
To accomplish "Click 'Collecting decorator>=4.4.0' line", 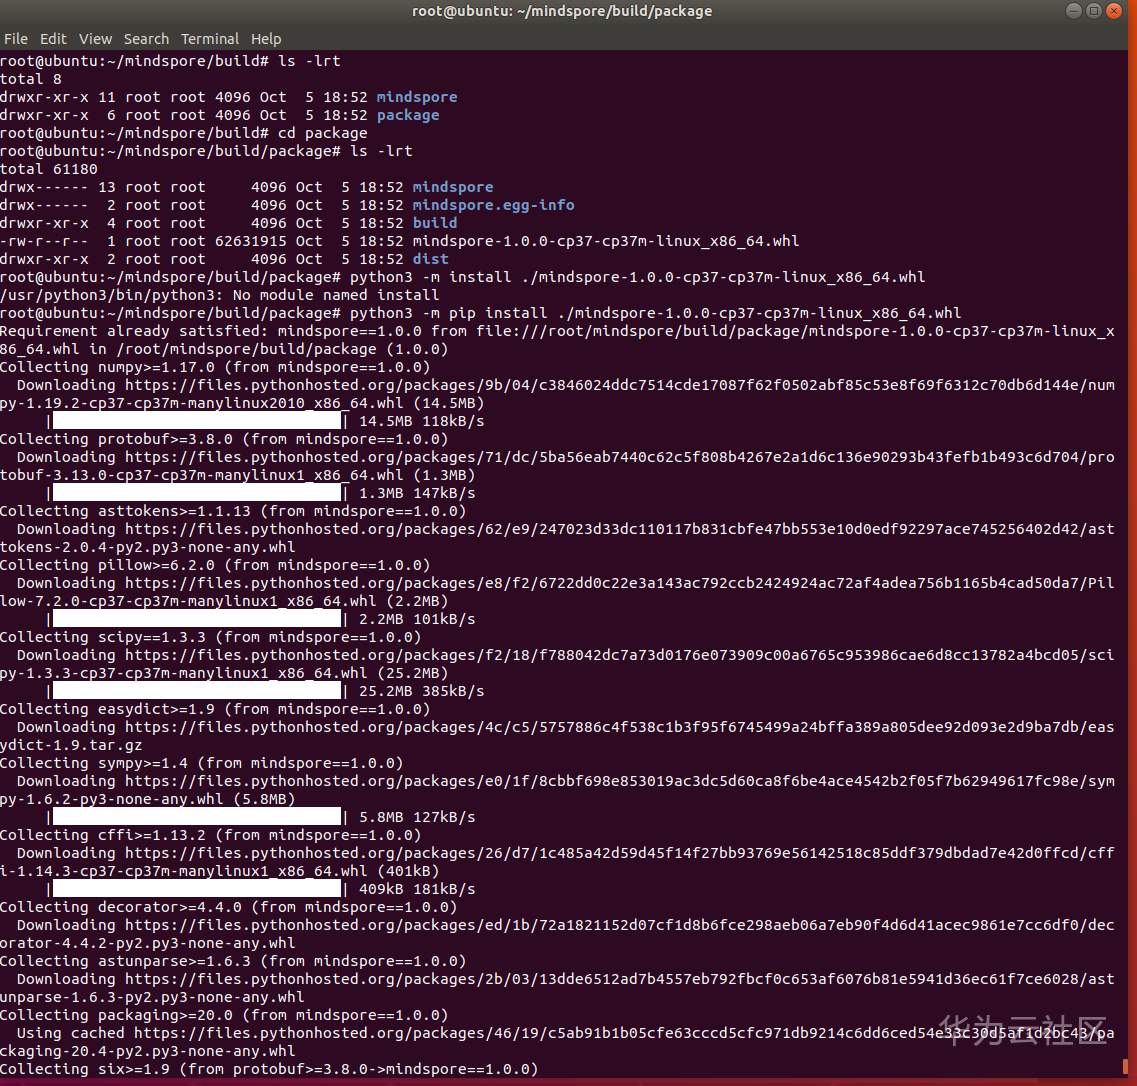I will pyautogui.click(x=228, y=907).
